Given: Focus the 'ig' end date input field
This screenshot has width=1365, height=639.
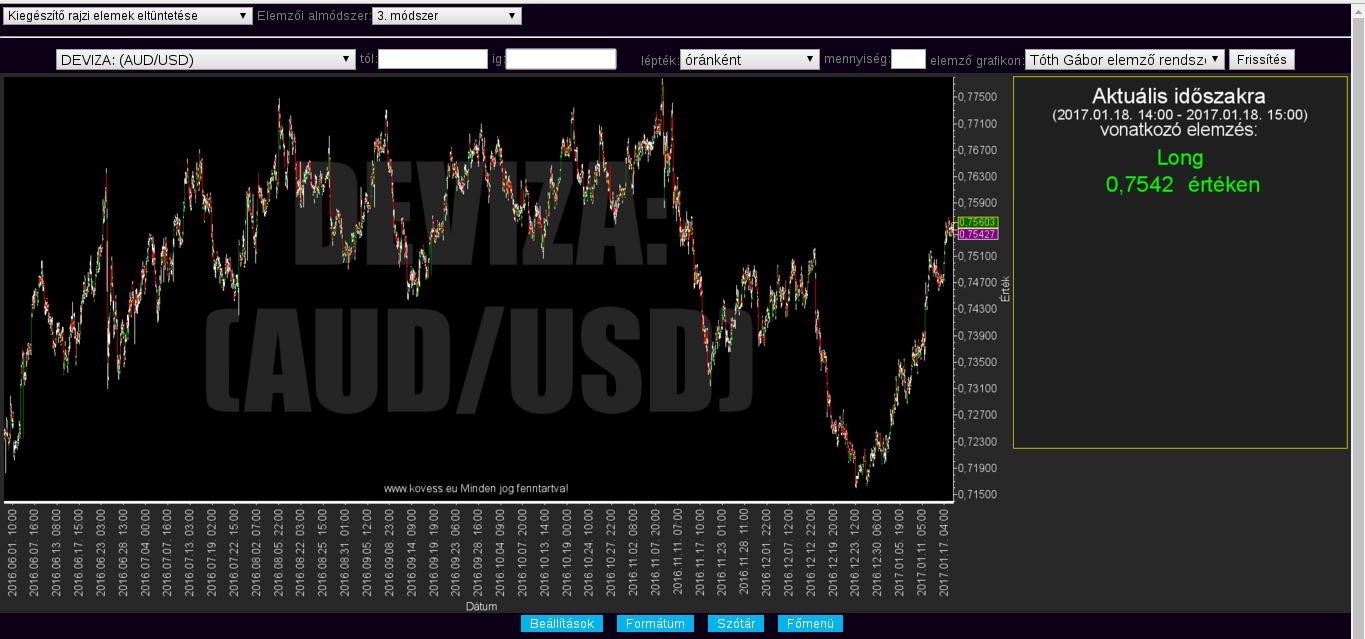Looking at the screenshot, I should (560, 60).
